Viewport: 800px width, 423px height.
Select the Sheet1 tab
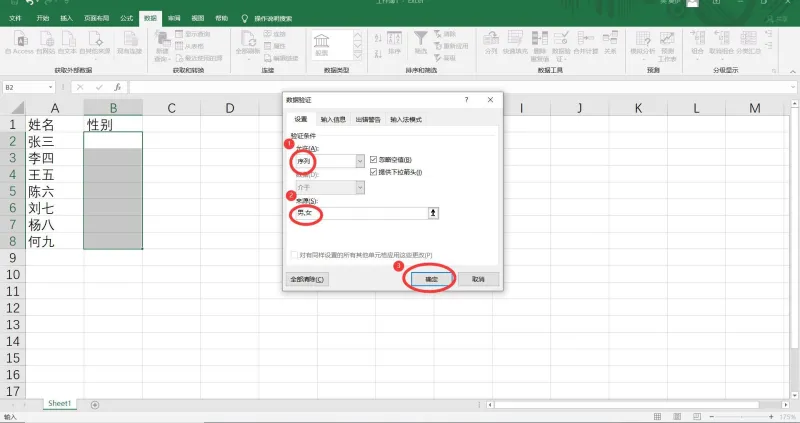59,404
